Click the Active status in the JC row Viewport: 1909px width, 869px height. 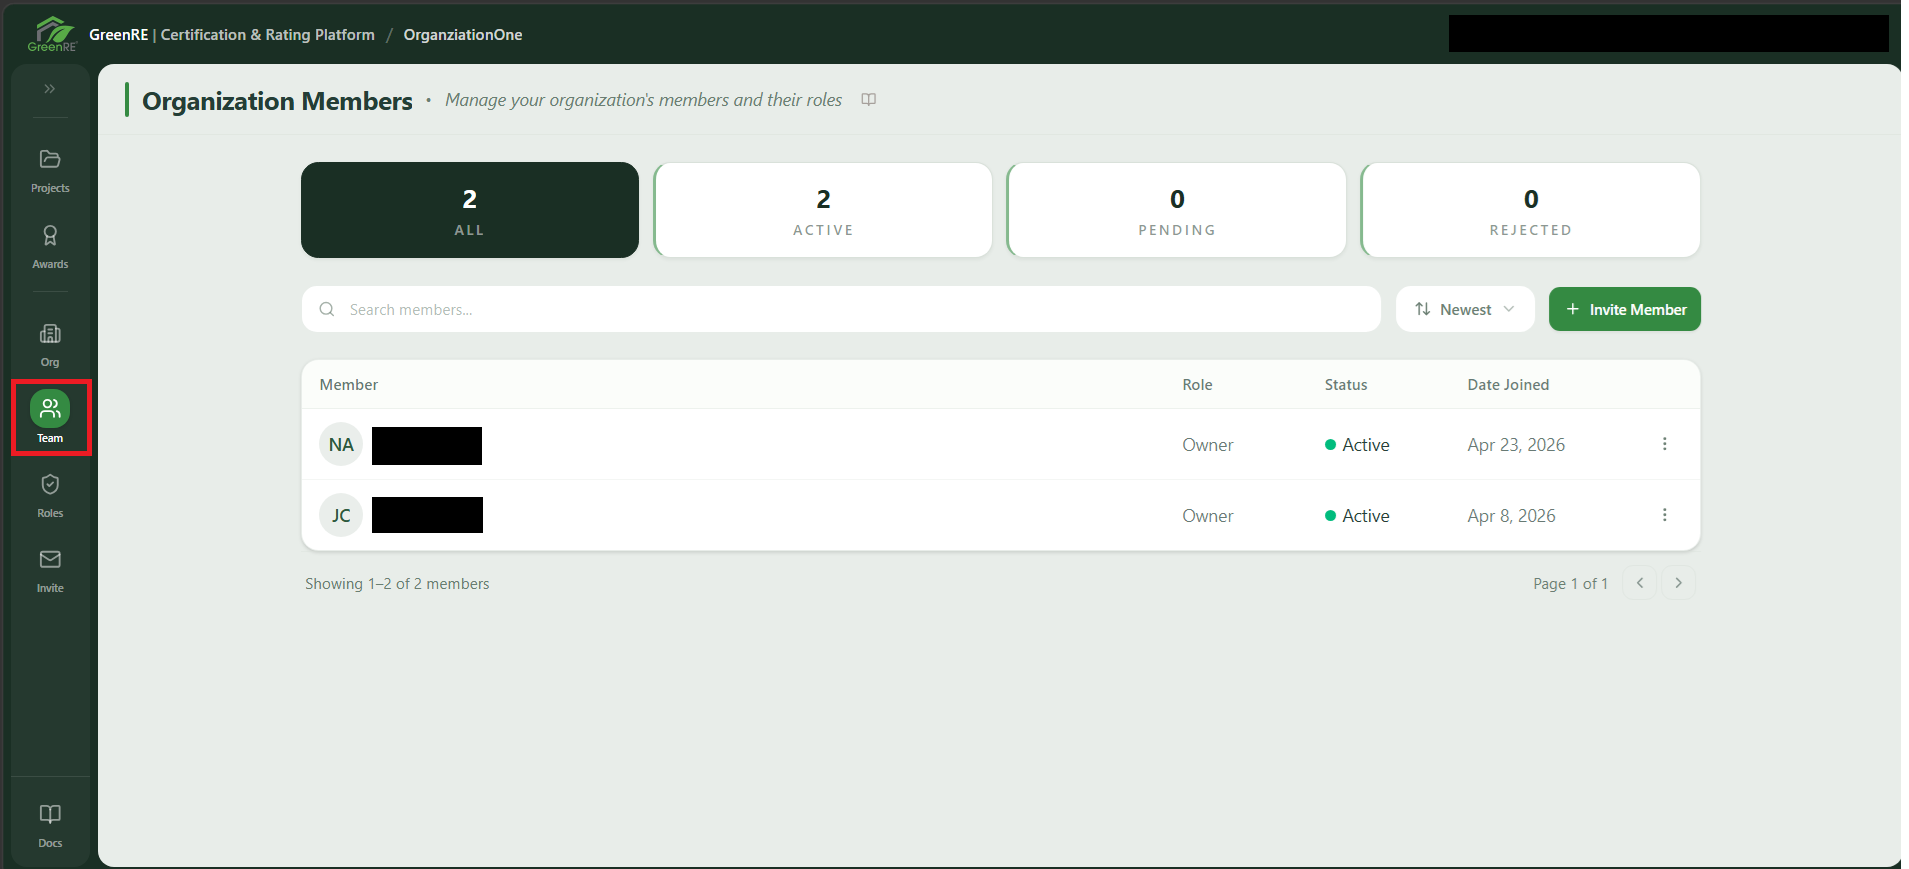pos(1357,516)
